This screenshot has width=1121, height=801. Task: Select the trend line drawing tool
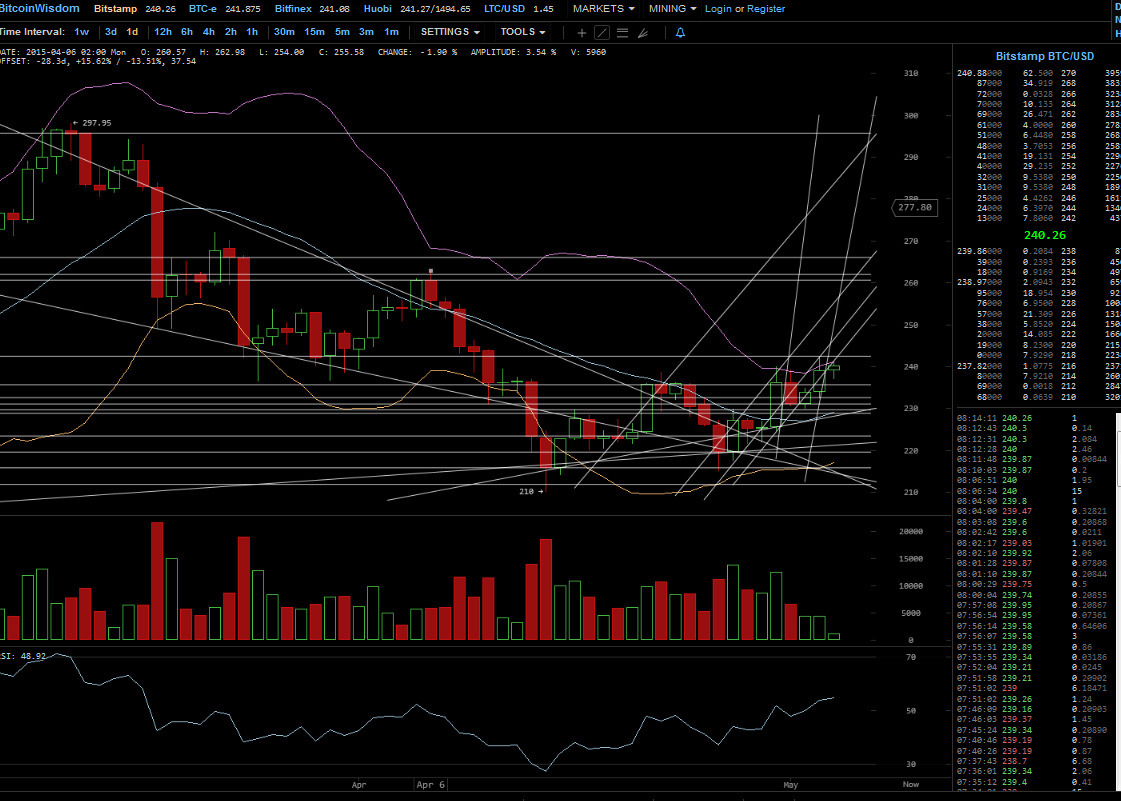click(x=602, y=32)
